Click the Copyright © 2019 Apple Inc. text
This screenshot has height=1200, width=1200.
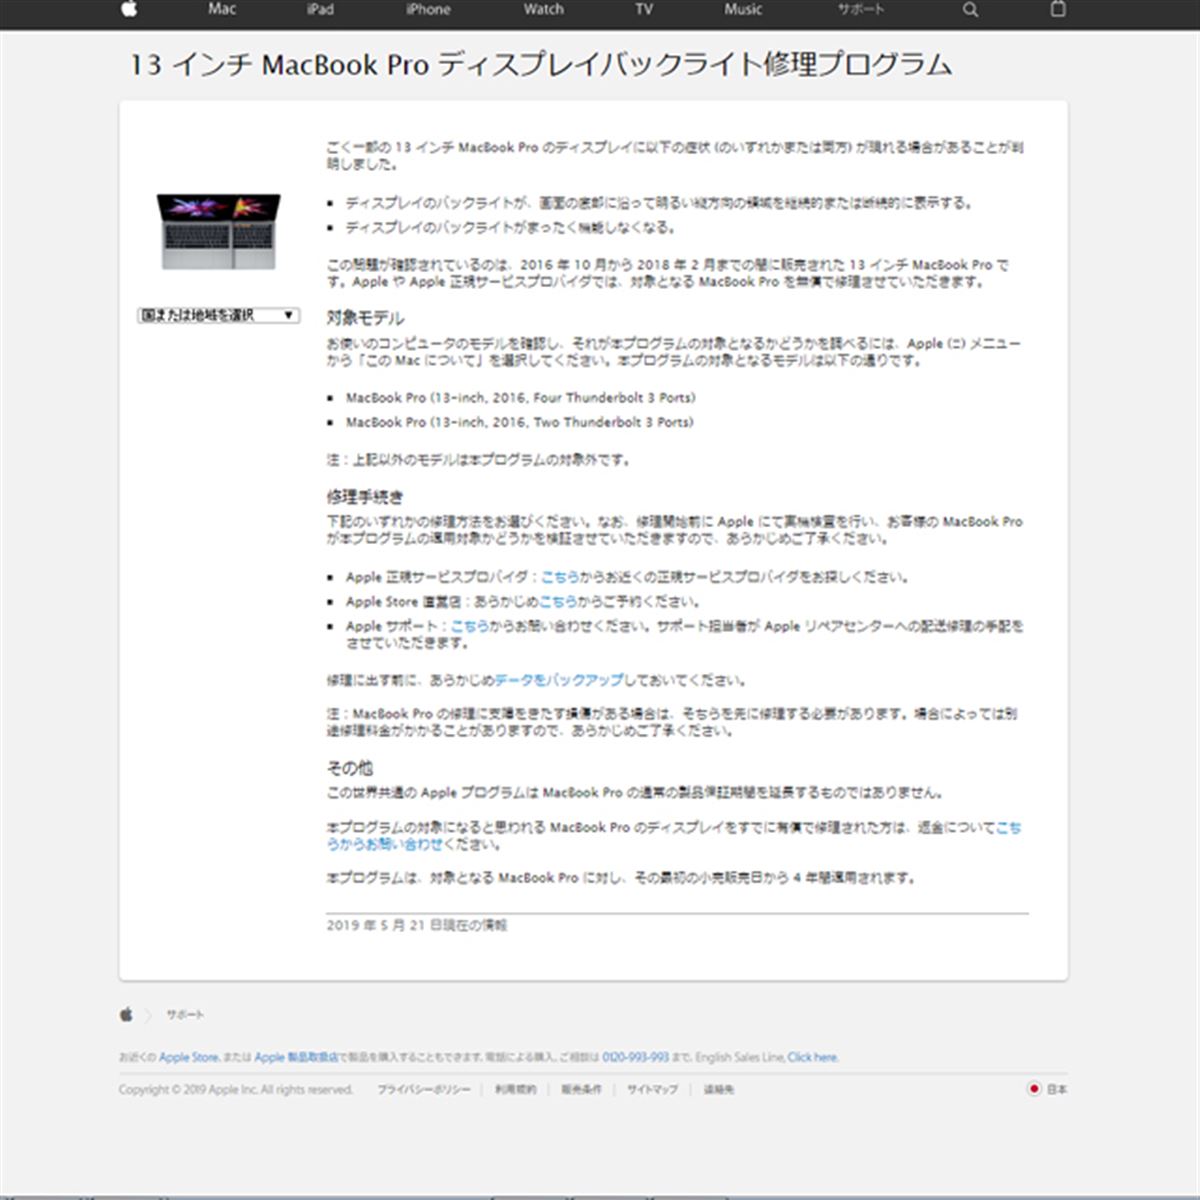236,1090
